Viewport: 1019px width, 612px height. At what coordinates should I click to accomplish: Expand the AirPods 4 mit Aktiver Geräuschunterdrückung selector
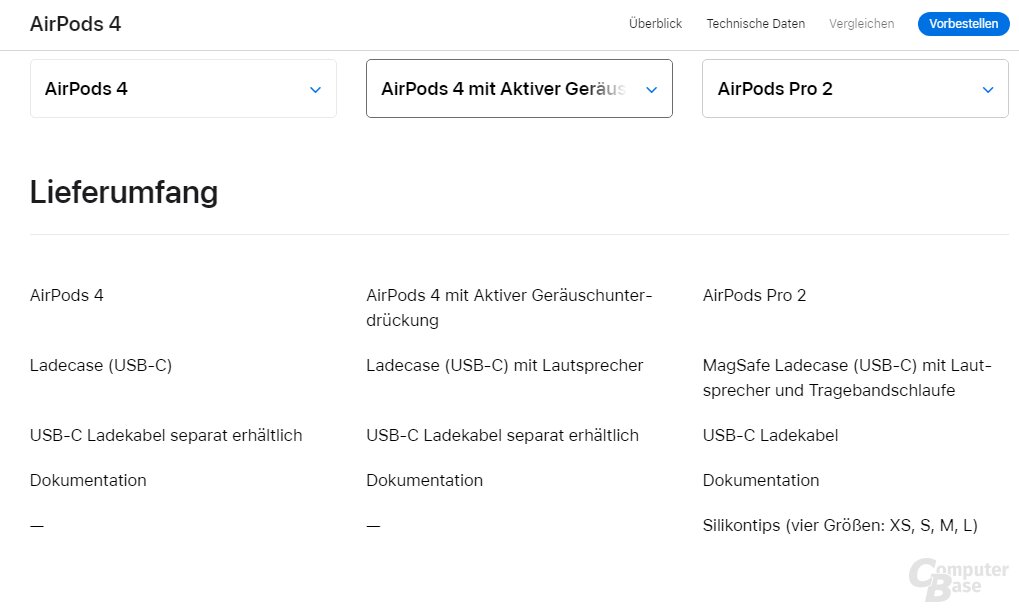click(x=519, y=88)
